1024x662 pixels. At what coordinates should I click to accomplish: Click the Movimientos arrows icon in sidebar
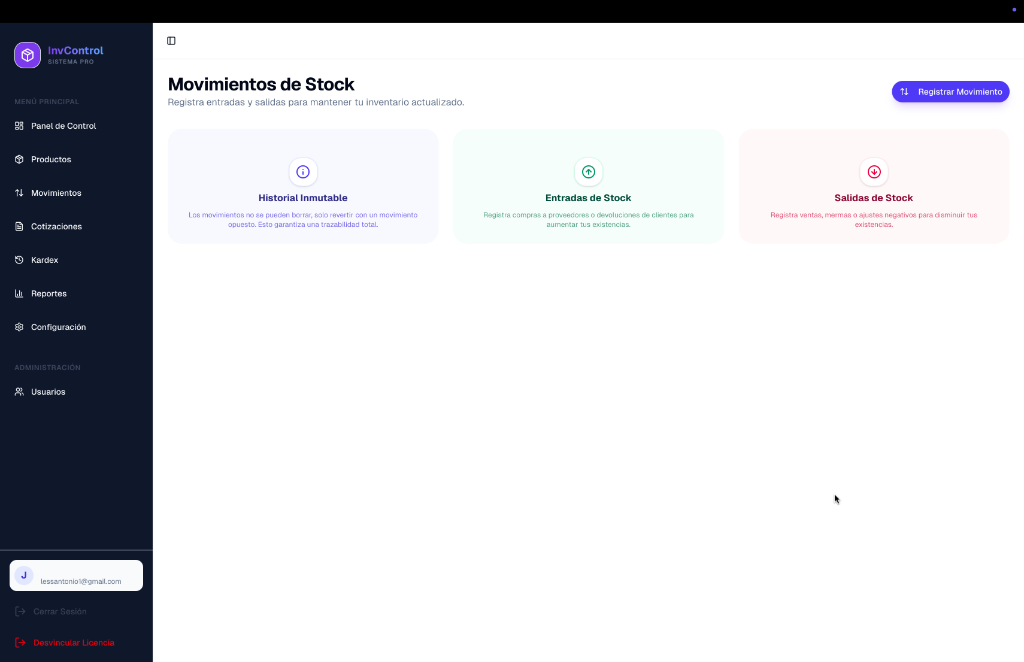tap(19, 193)
